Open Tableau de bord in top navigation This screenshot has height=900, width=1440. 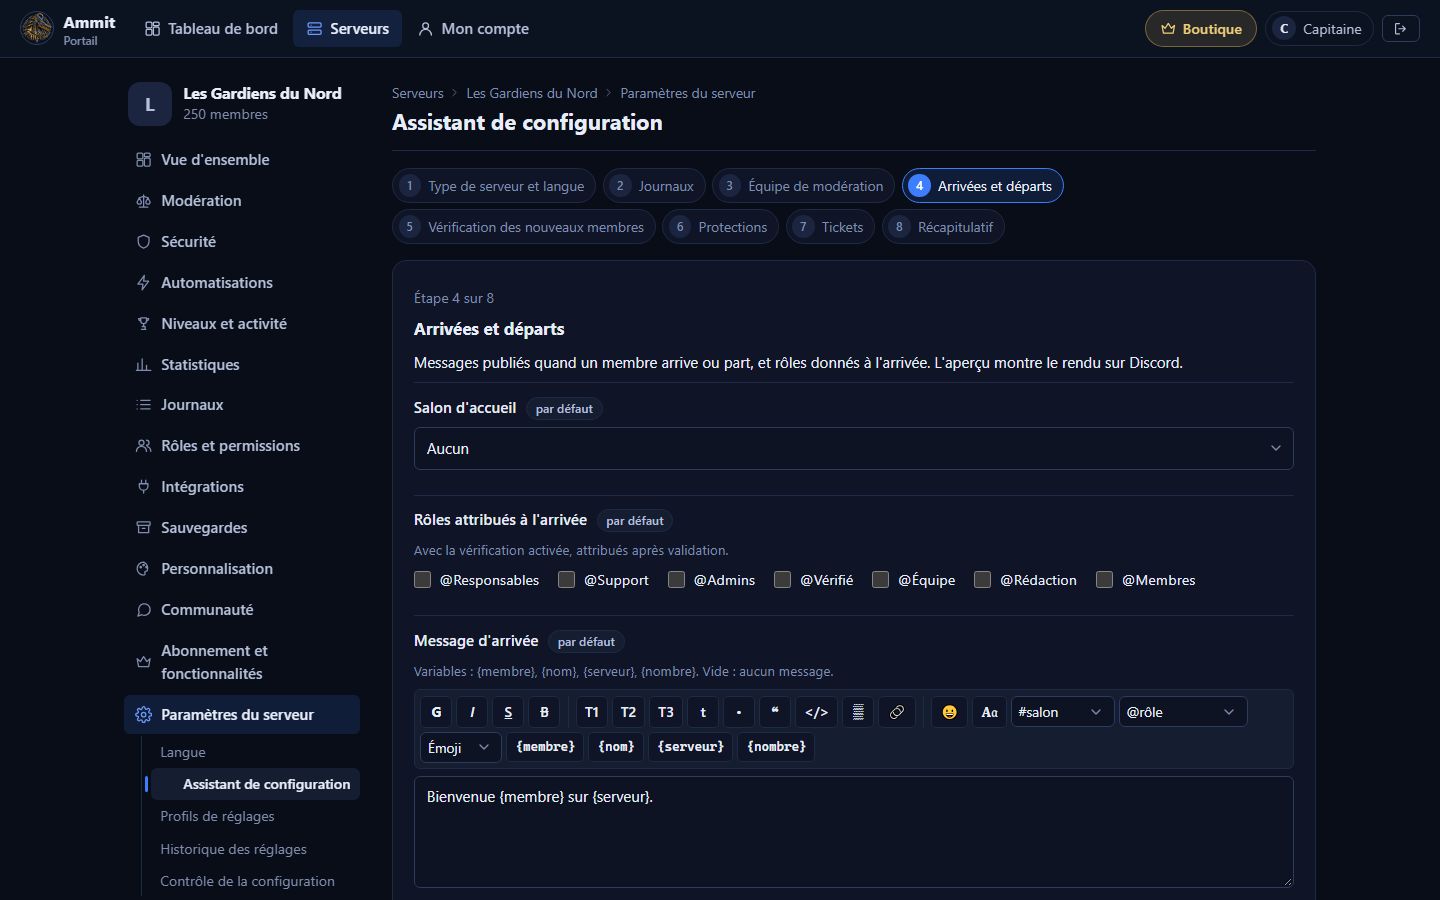(x=211, y=29)
